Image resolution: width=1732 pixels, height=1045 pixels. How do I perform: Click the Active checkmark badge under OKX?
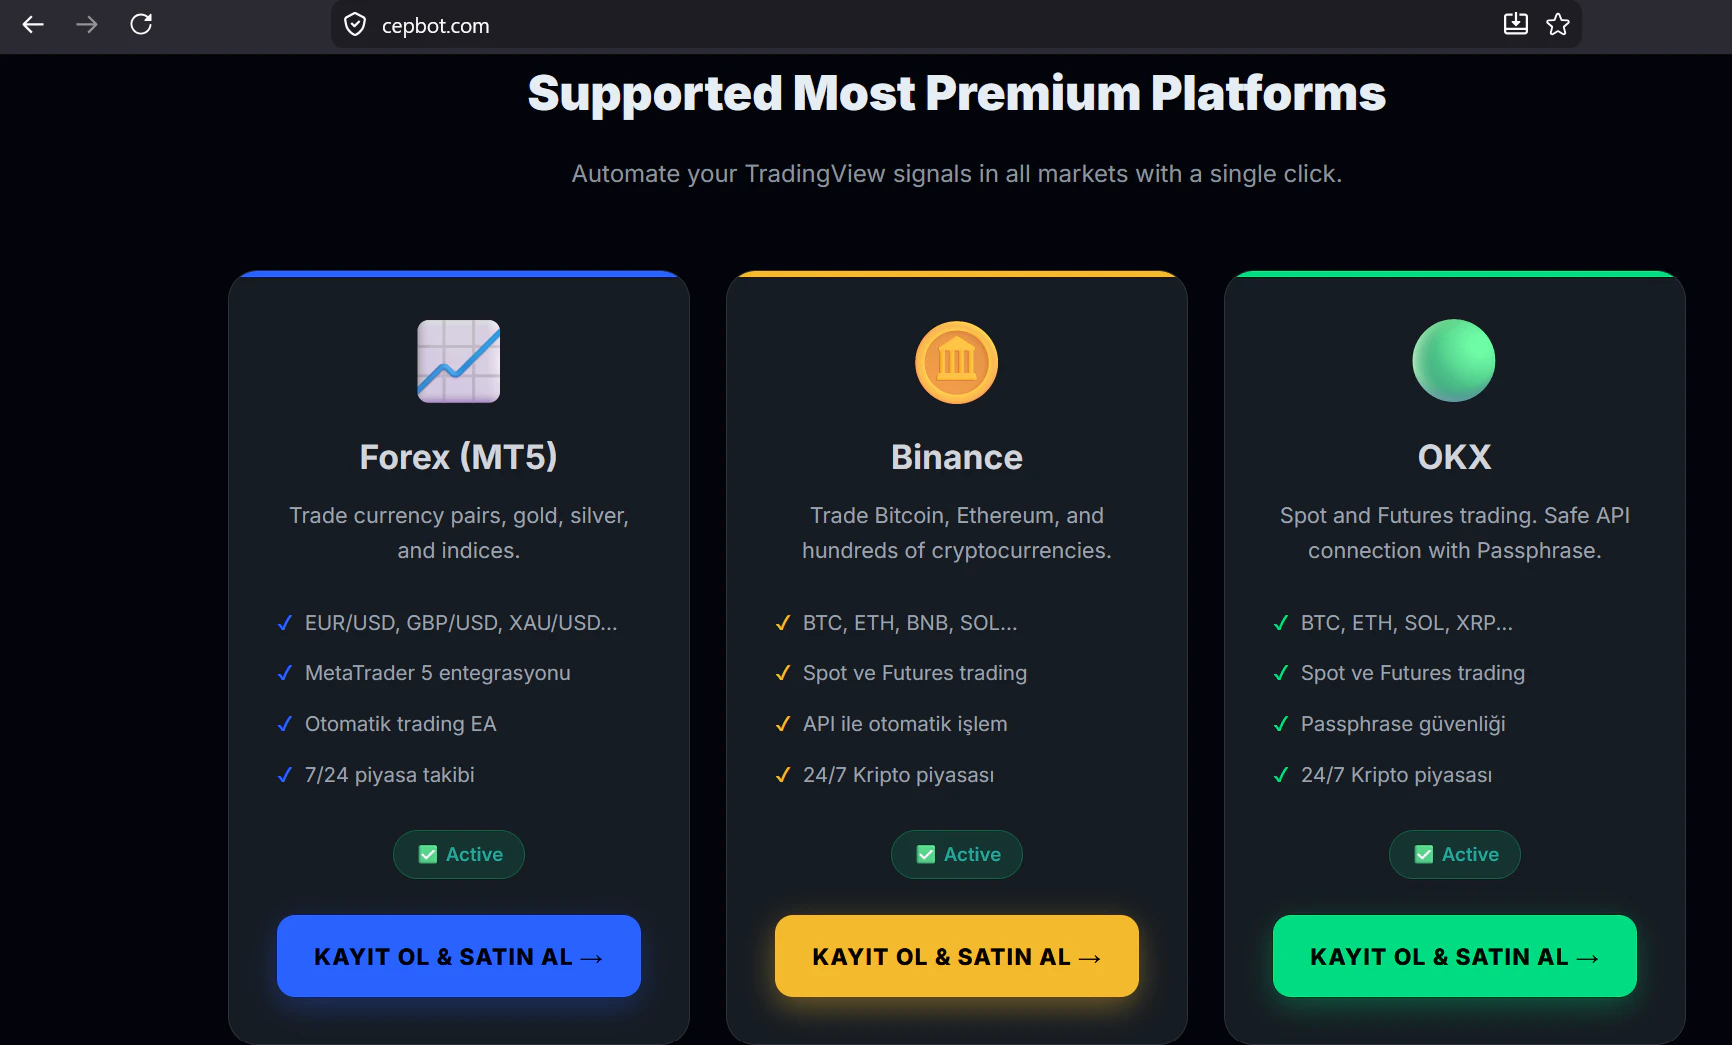(1455, 855)
